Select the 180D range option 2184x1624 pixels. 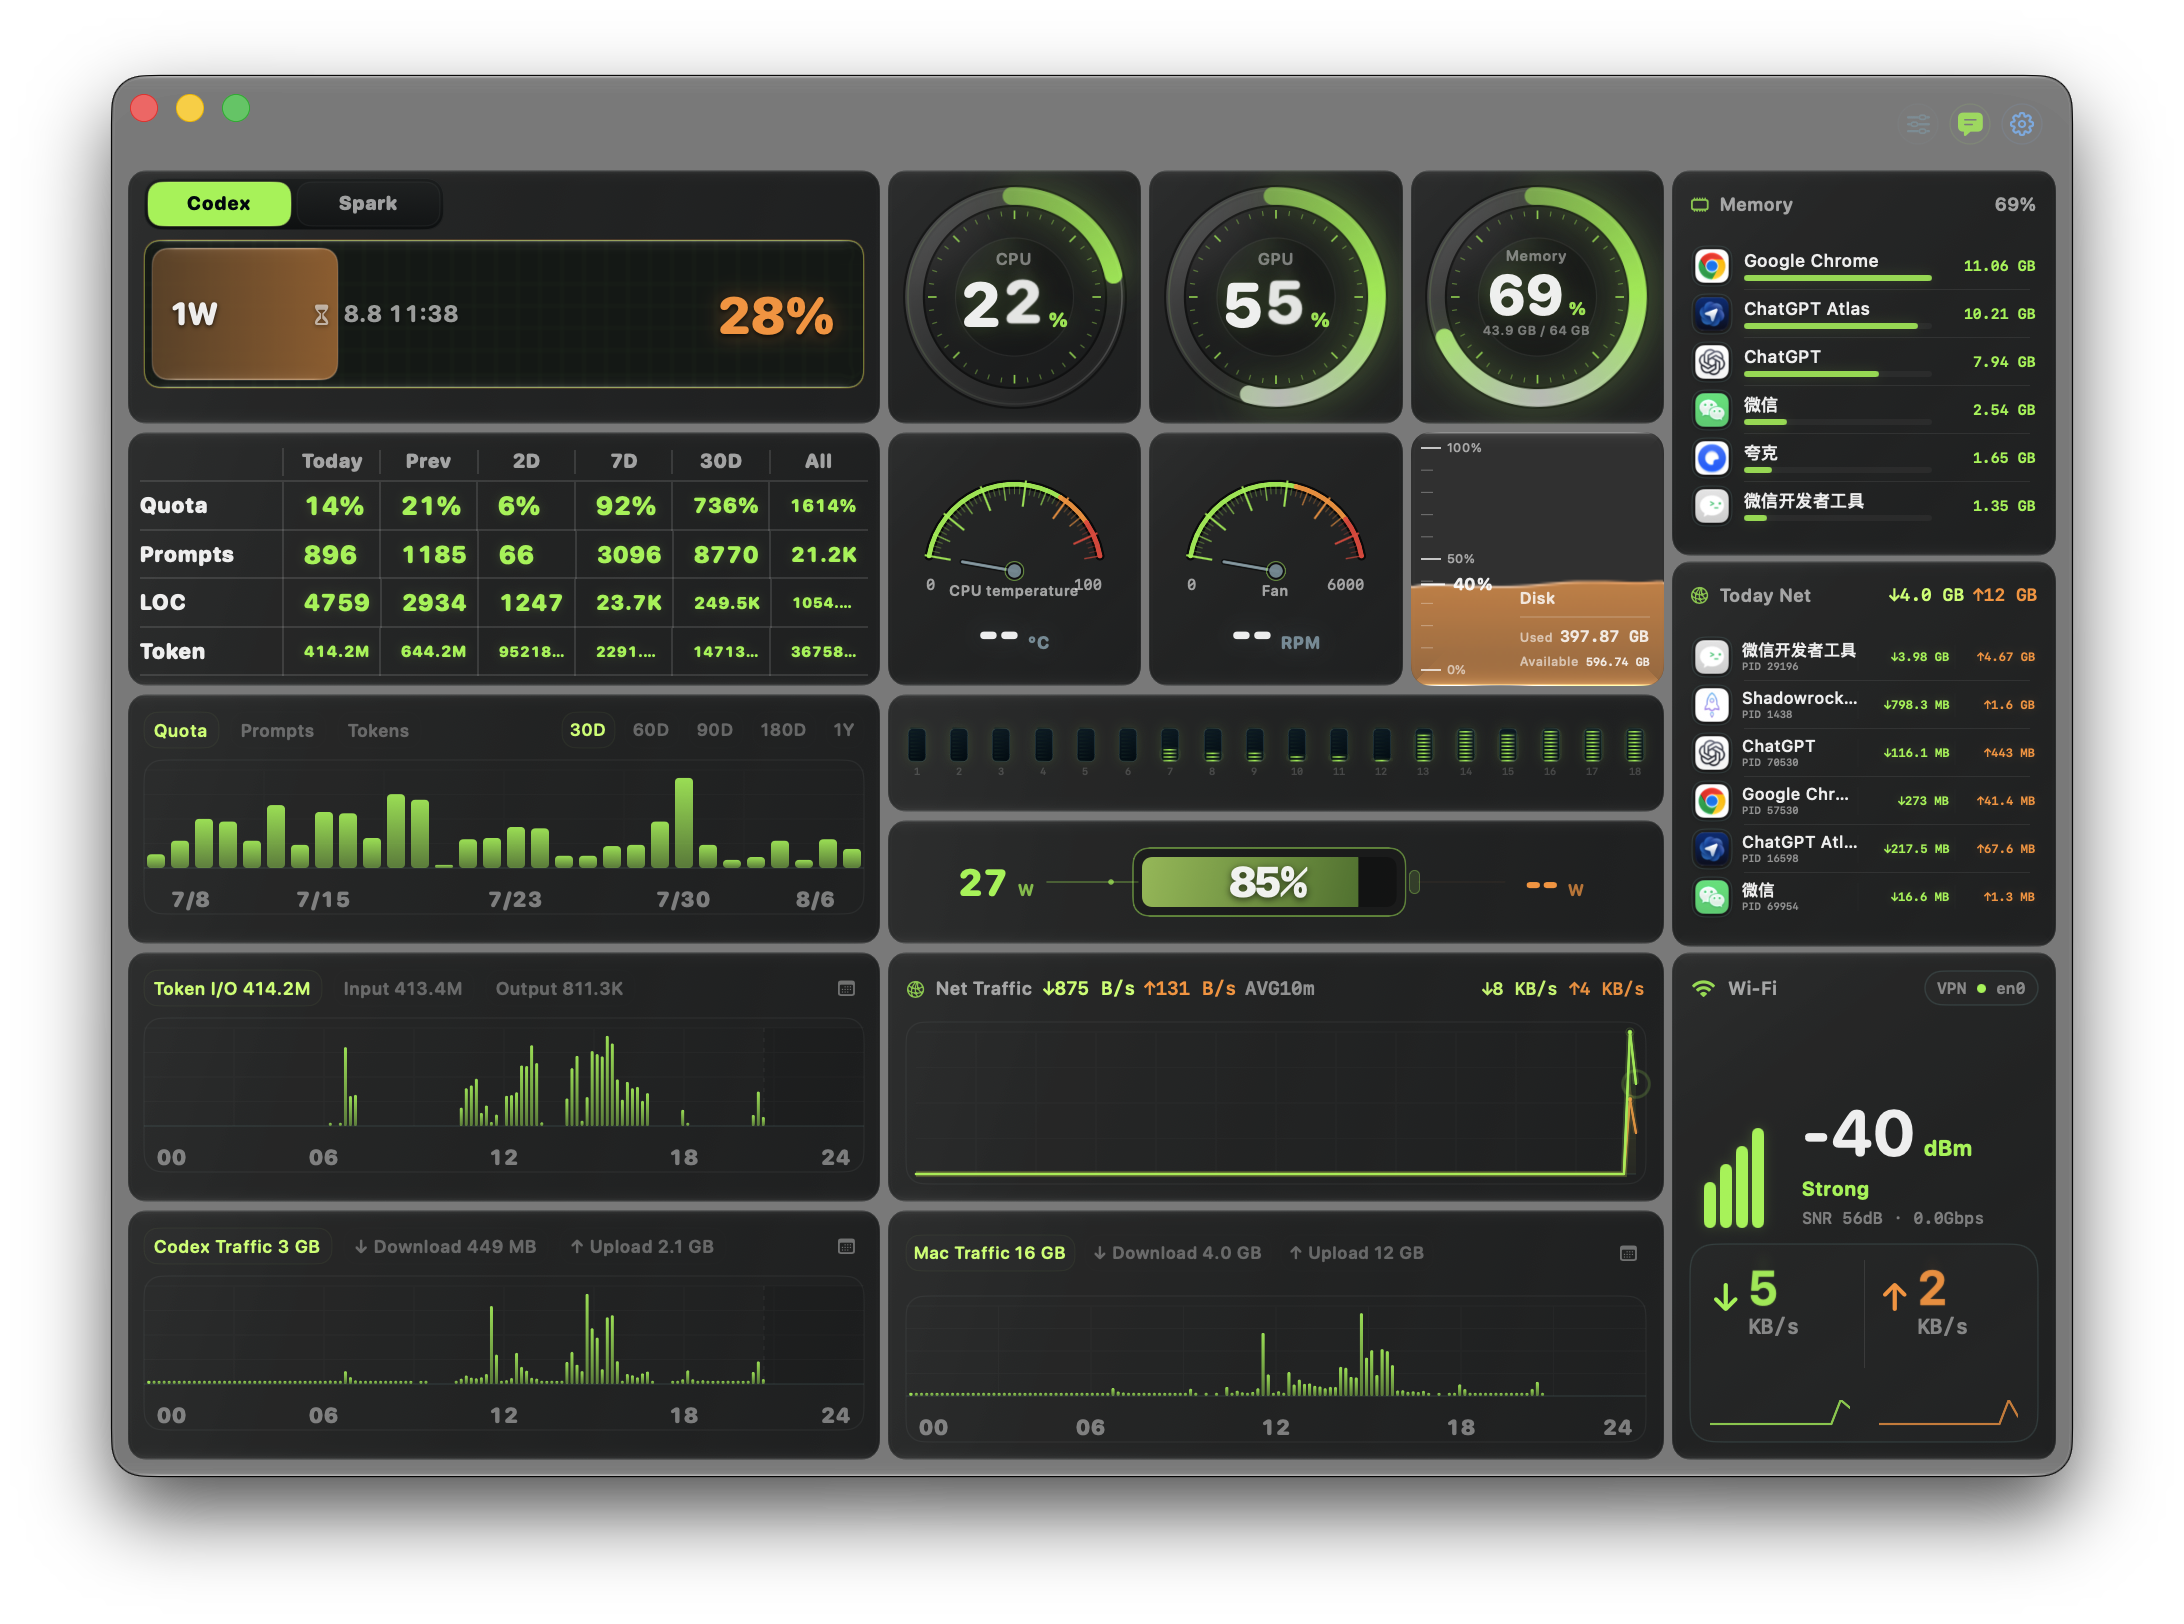click(782, 731)
